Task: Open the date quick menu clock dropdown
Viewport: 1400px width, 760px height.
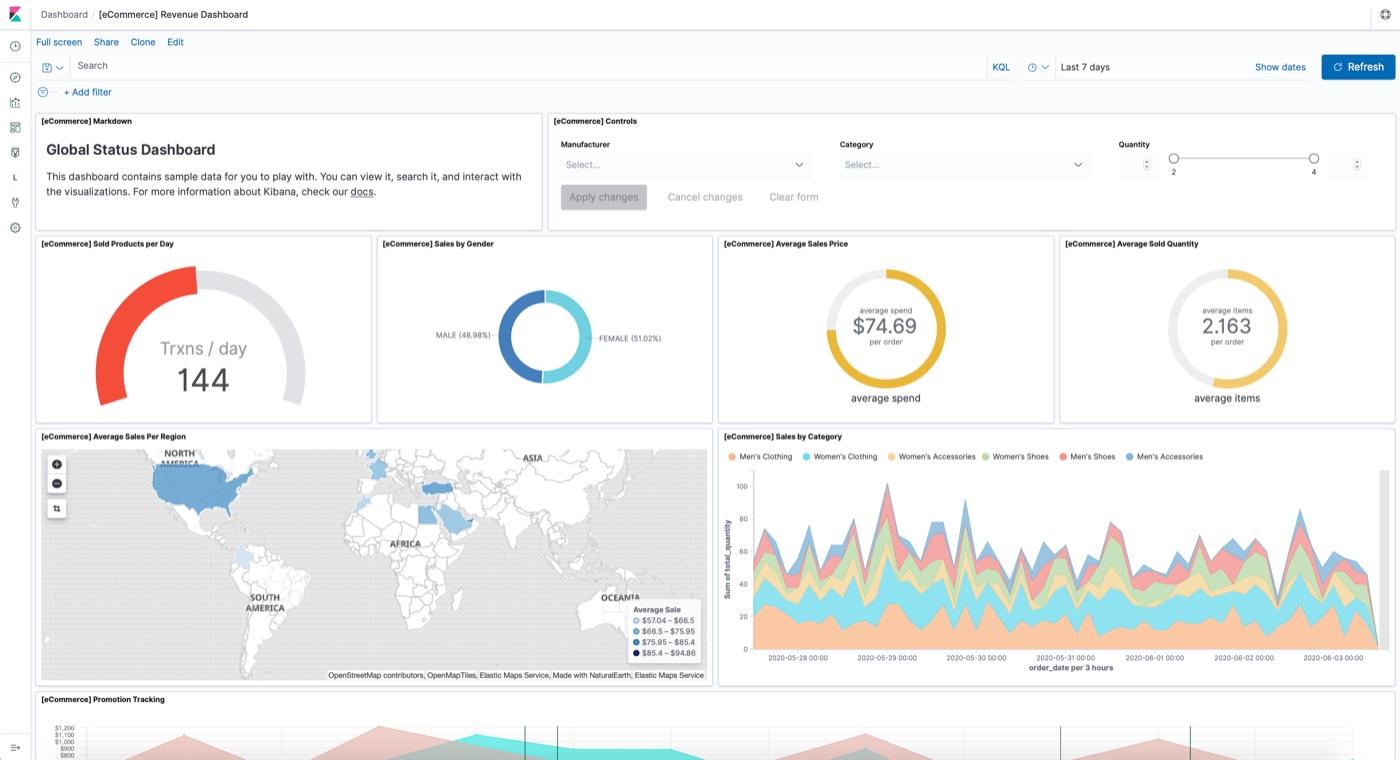Action: (x=1038, y=67)
